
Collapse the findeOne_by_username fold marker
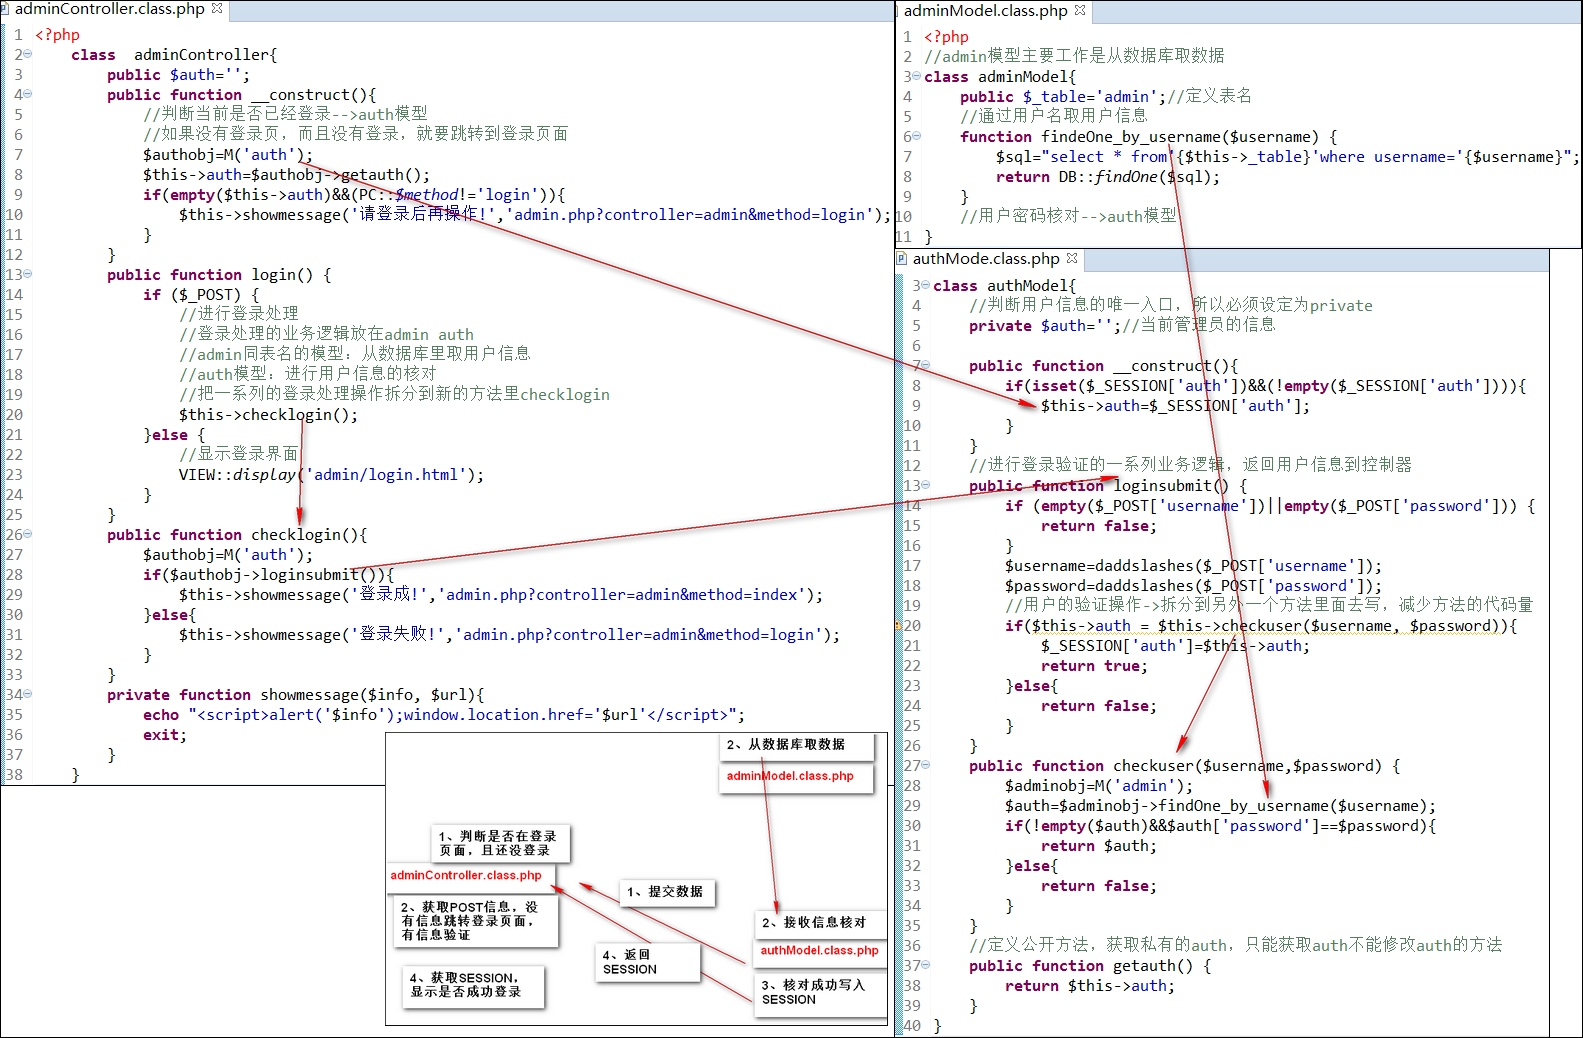pos(917,136)
